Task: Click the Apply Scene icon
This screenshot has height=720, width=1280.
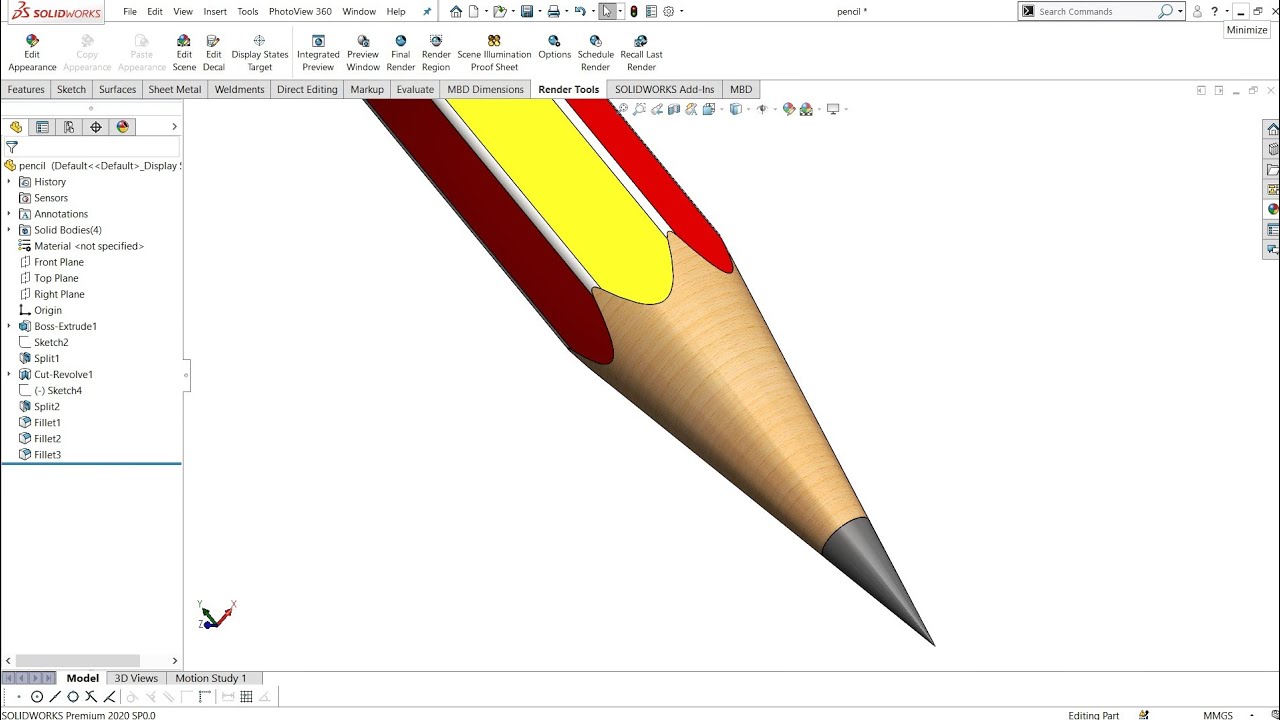Action: click(806, 109)
